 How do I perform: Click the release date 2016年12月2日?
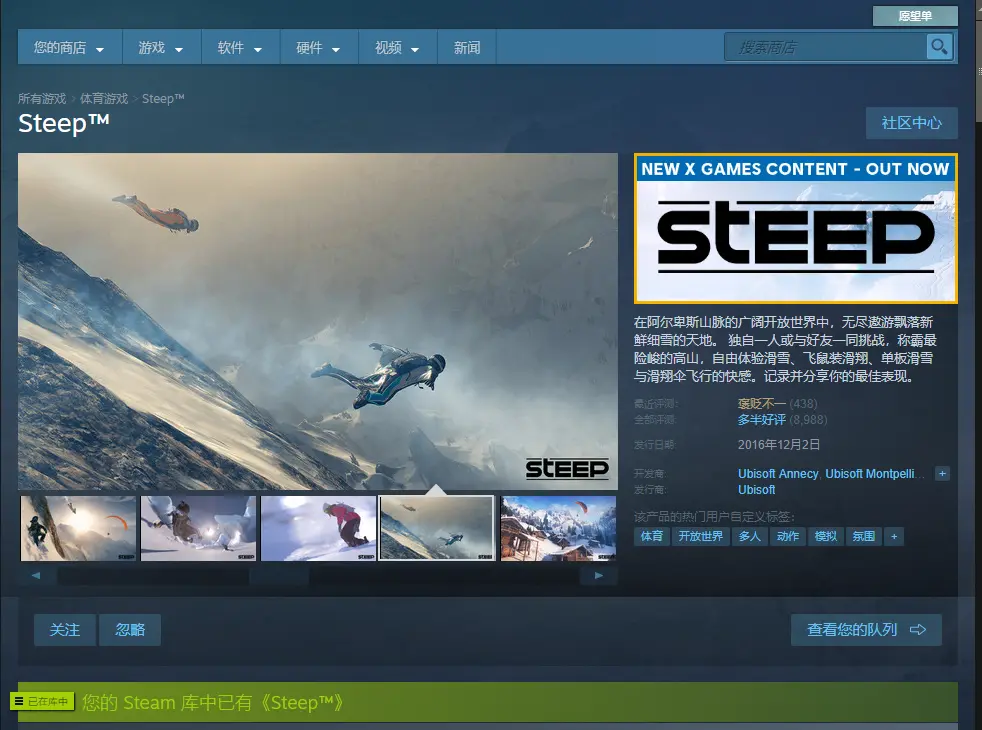click(778, 445)
